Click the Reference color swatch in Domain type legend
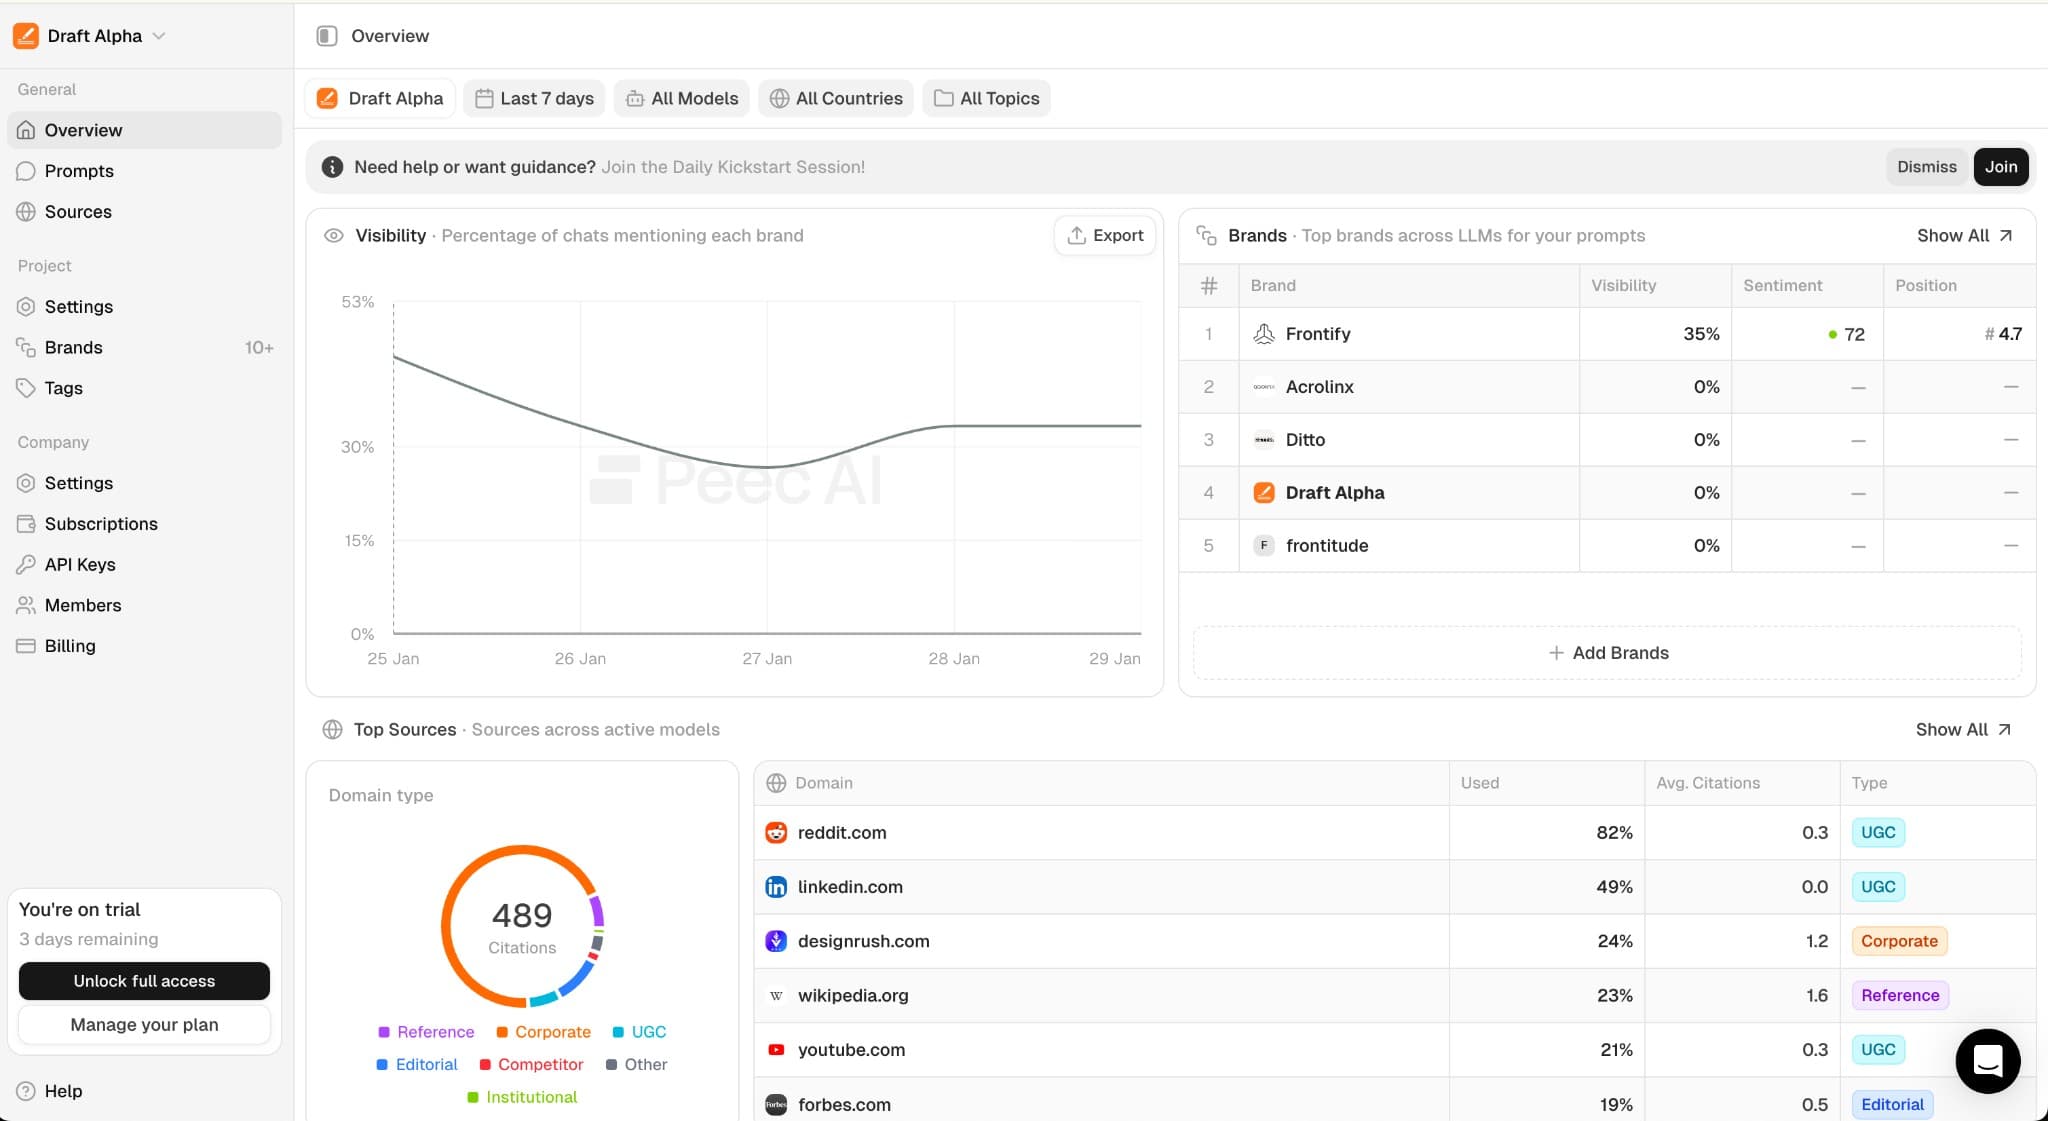2048x1121 pixels. pyautogui.click(x=383, y=1031)
